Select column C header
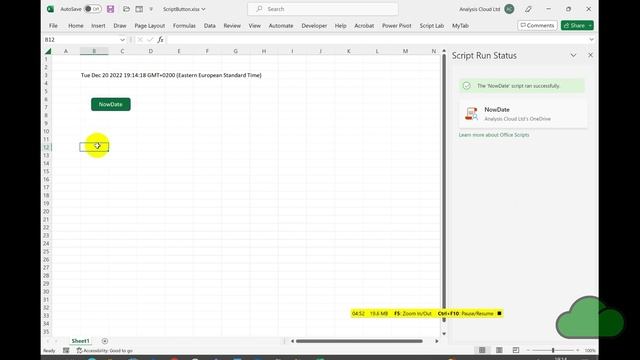 click(x=122, y=51)
